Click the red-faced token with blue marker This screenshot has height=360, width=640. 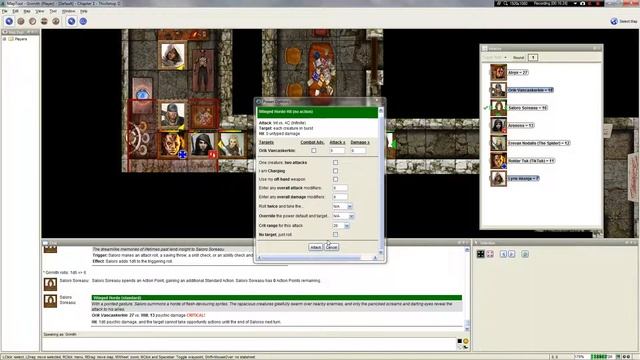[x=172, y=145]
